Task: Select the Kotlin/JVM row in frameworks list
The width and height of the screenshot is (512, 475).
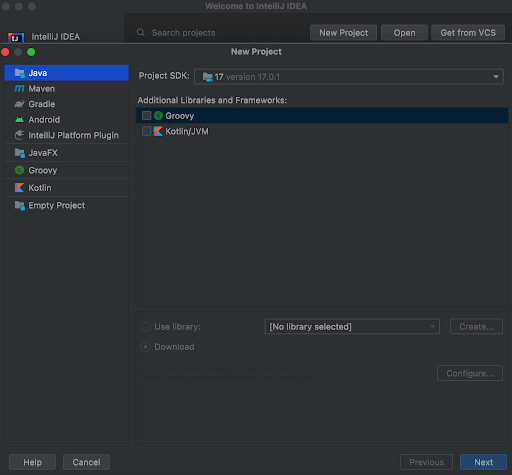Action: pyautogui.click(x=322, y=131)
